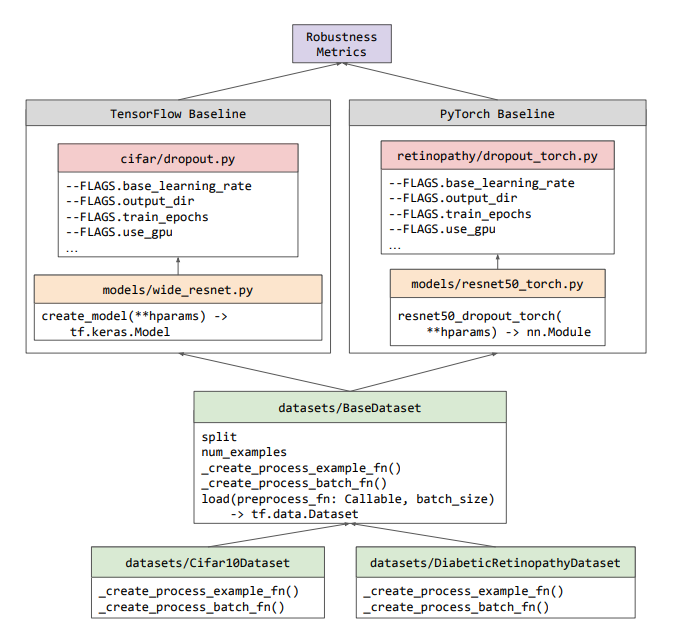Click _create_process_example_fn() in Cifar10Dataset
681x643 pixels.
(199, 591)
